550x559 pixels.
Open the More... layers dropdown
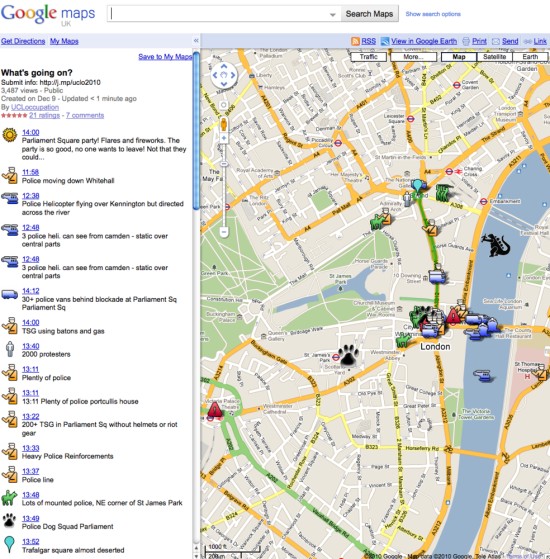click(413, 57)
